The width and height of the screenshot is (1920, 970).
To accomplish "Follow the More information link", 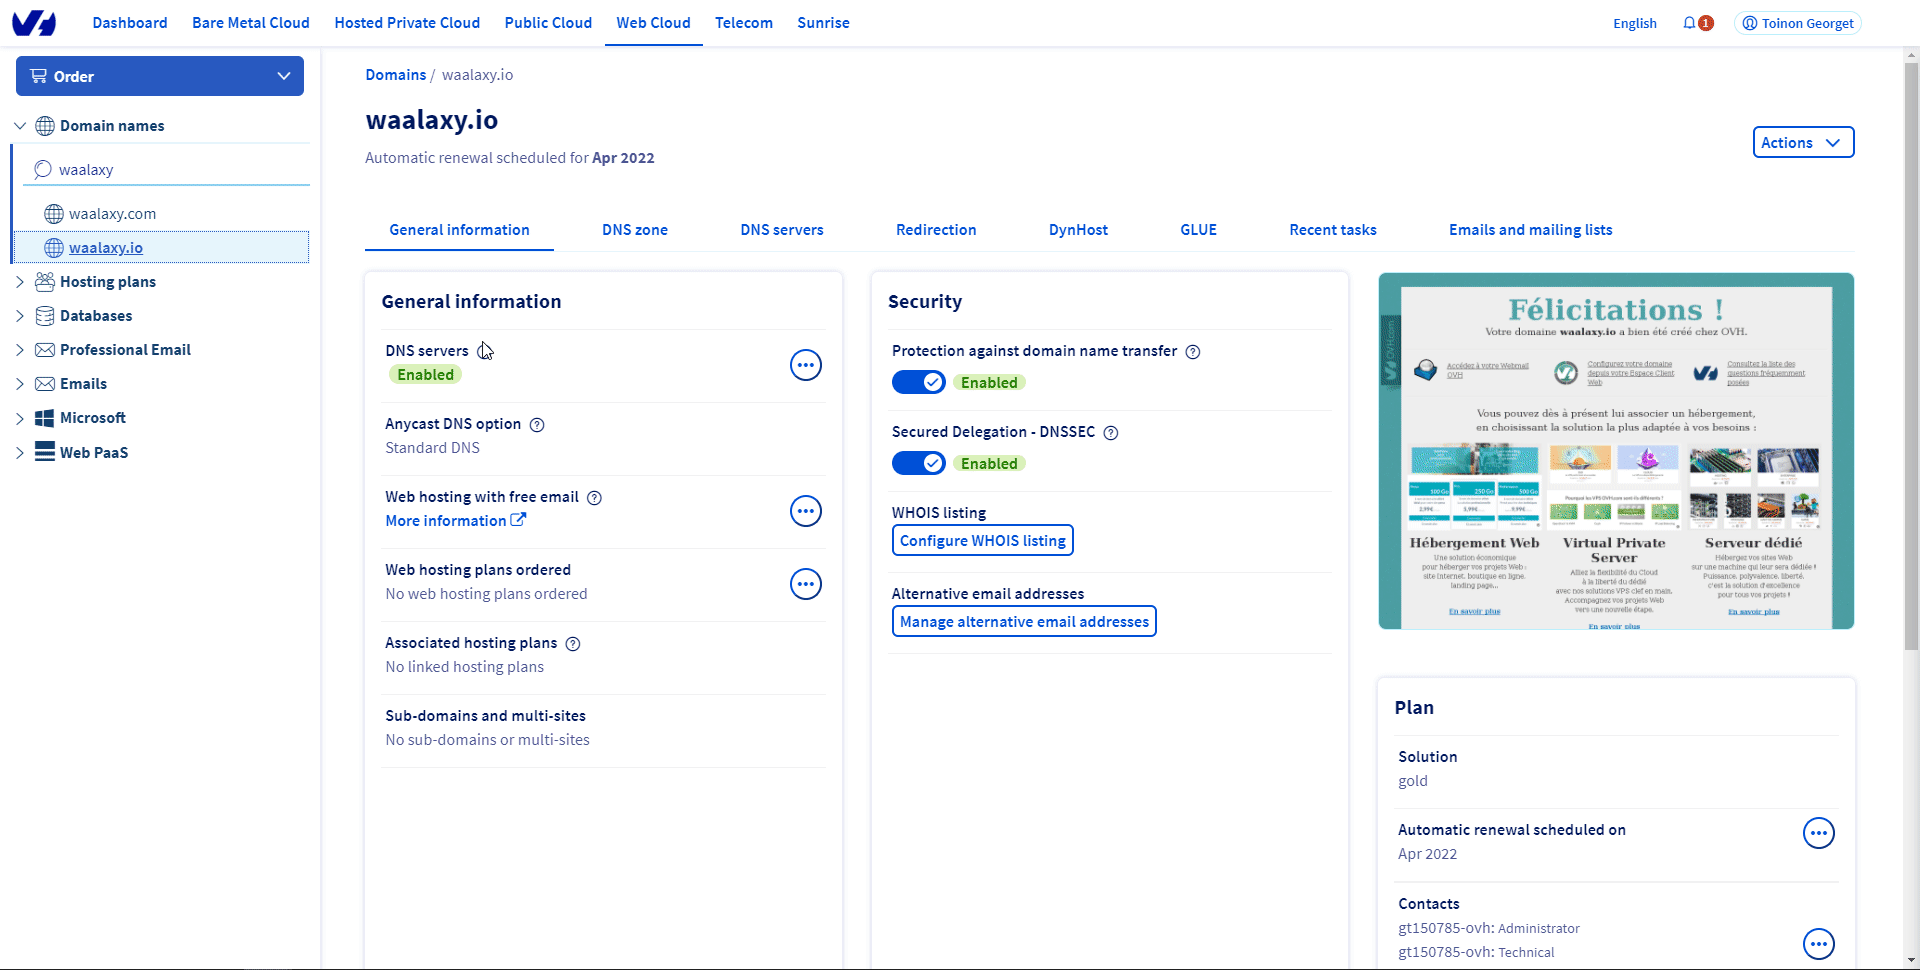I will click(456, 521).
